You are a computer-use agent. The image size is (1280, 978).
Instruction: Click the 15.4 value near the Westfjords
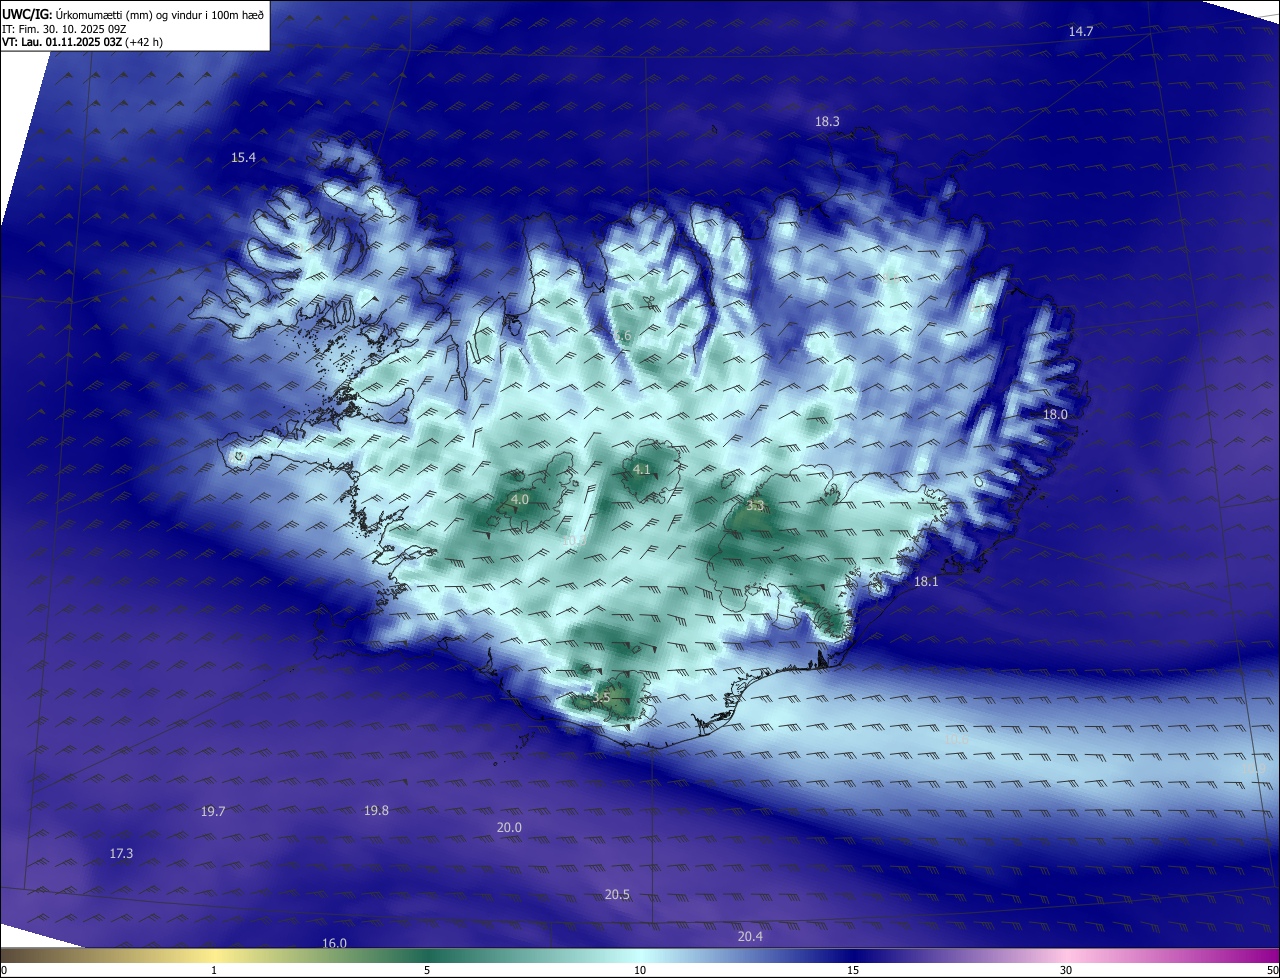(x=243, y=158)
